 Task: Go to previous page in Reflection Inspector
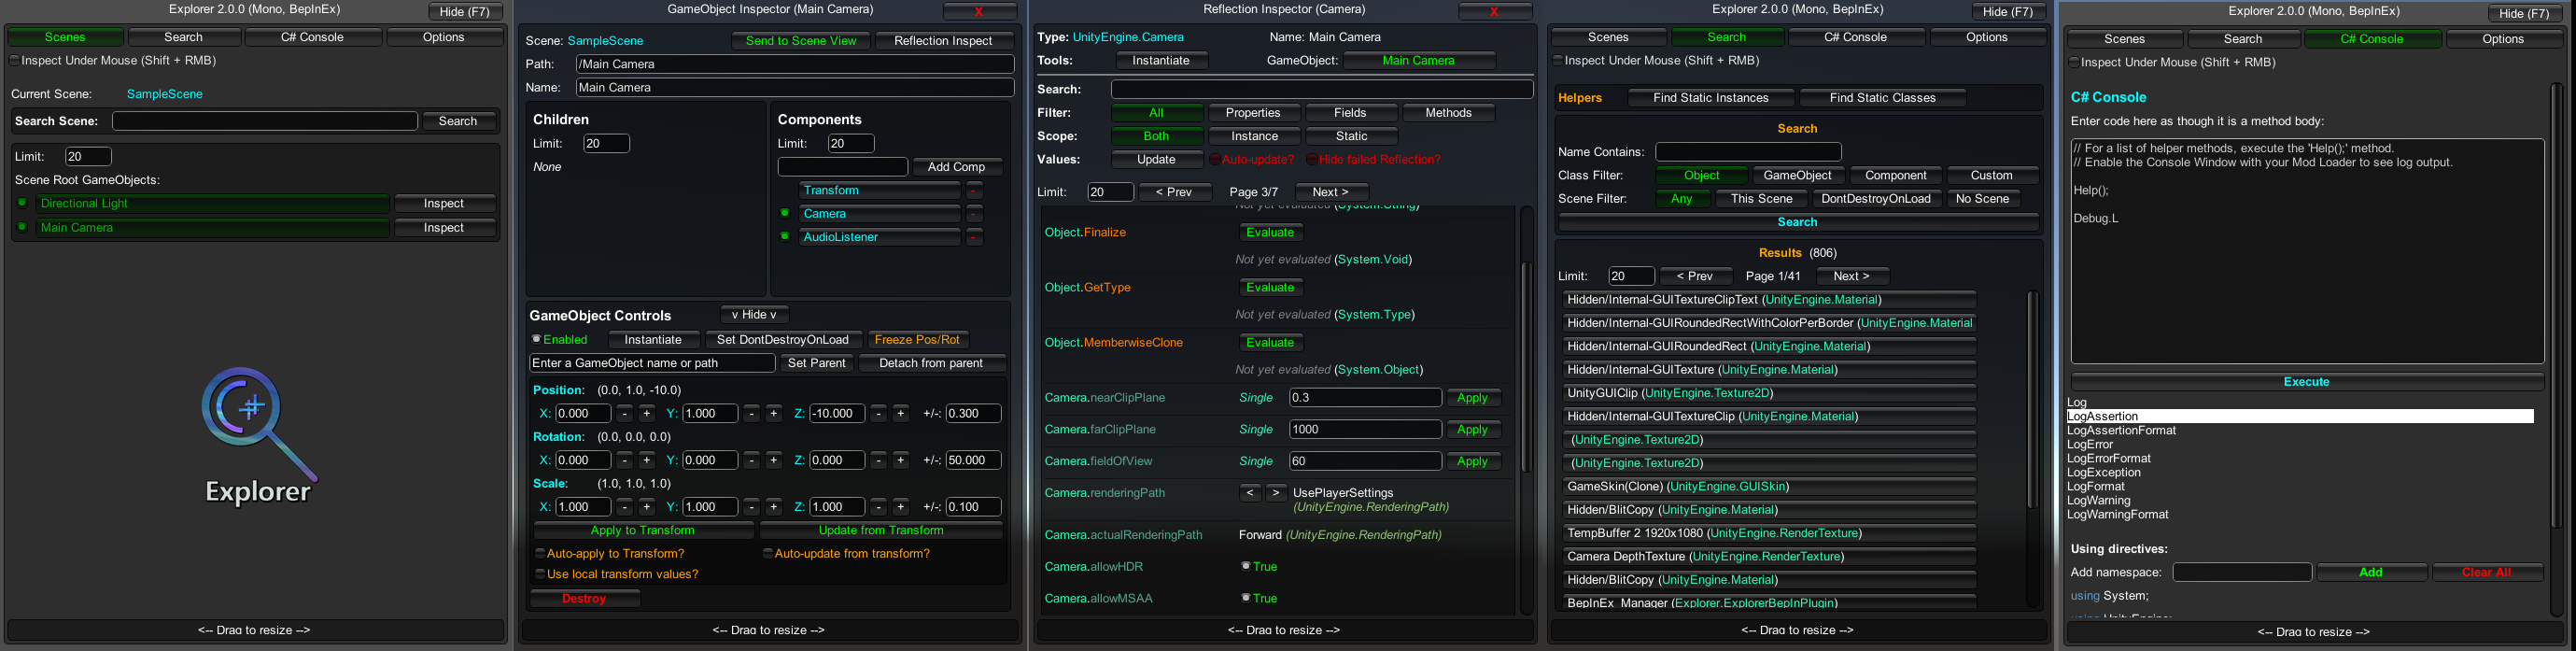1174,192
